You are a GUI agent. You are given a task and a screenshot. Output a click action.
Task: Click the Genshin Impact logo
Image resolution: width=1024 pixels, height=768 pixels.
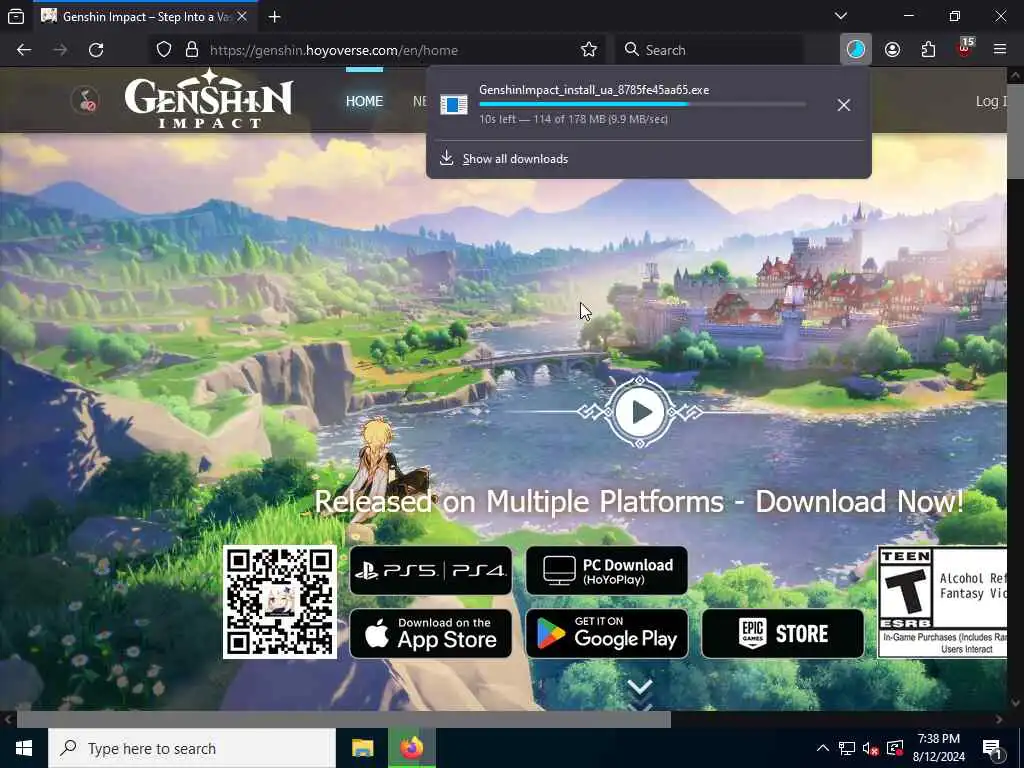[x=209, y=99]
